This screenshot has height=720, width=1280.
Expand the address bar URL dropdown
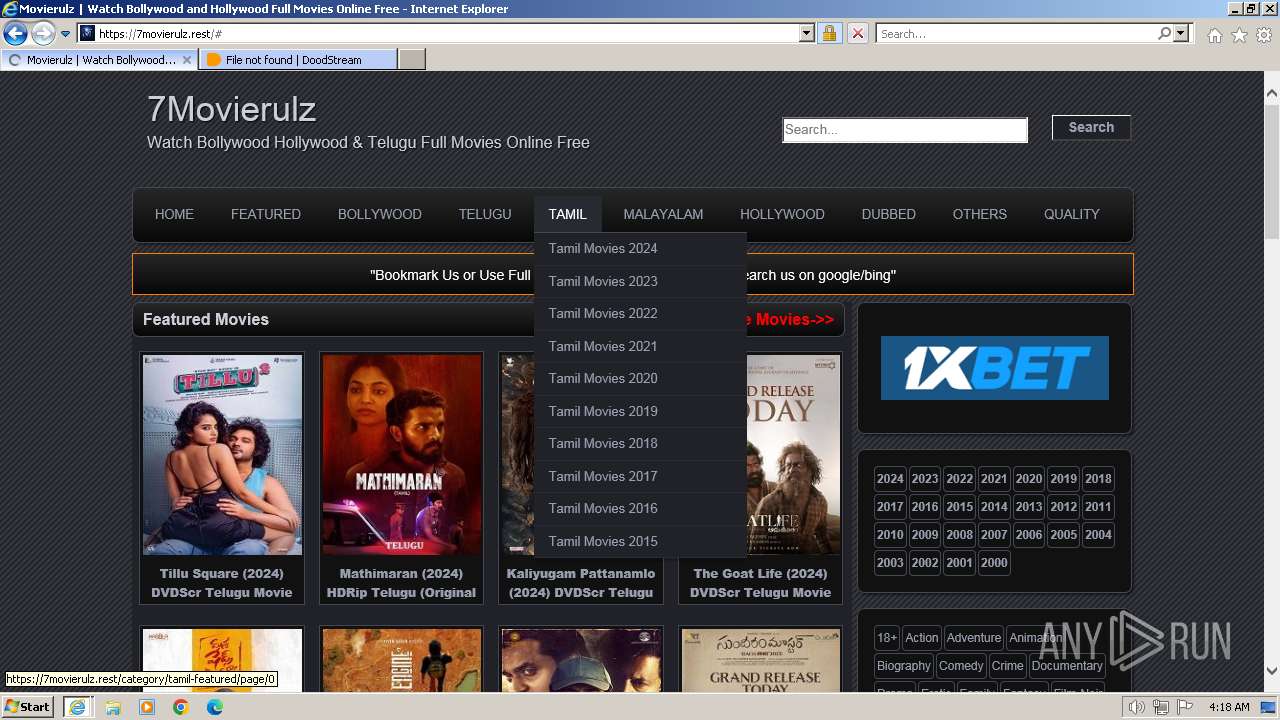[x=807, y=34]
